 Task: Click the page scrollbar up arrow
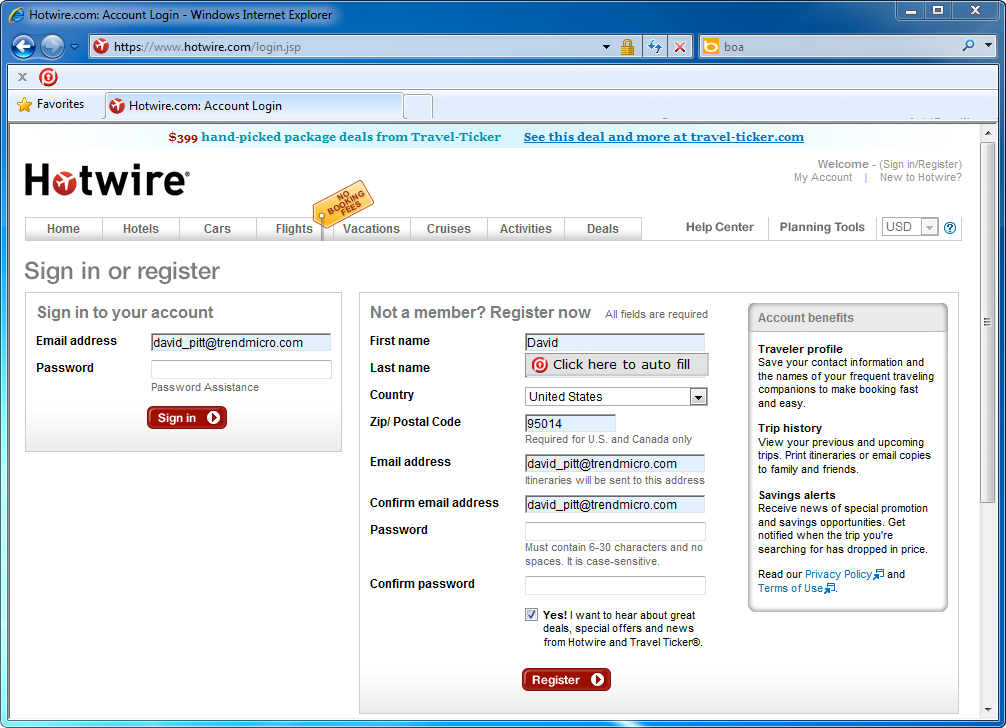coord(988,133)
